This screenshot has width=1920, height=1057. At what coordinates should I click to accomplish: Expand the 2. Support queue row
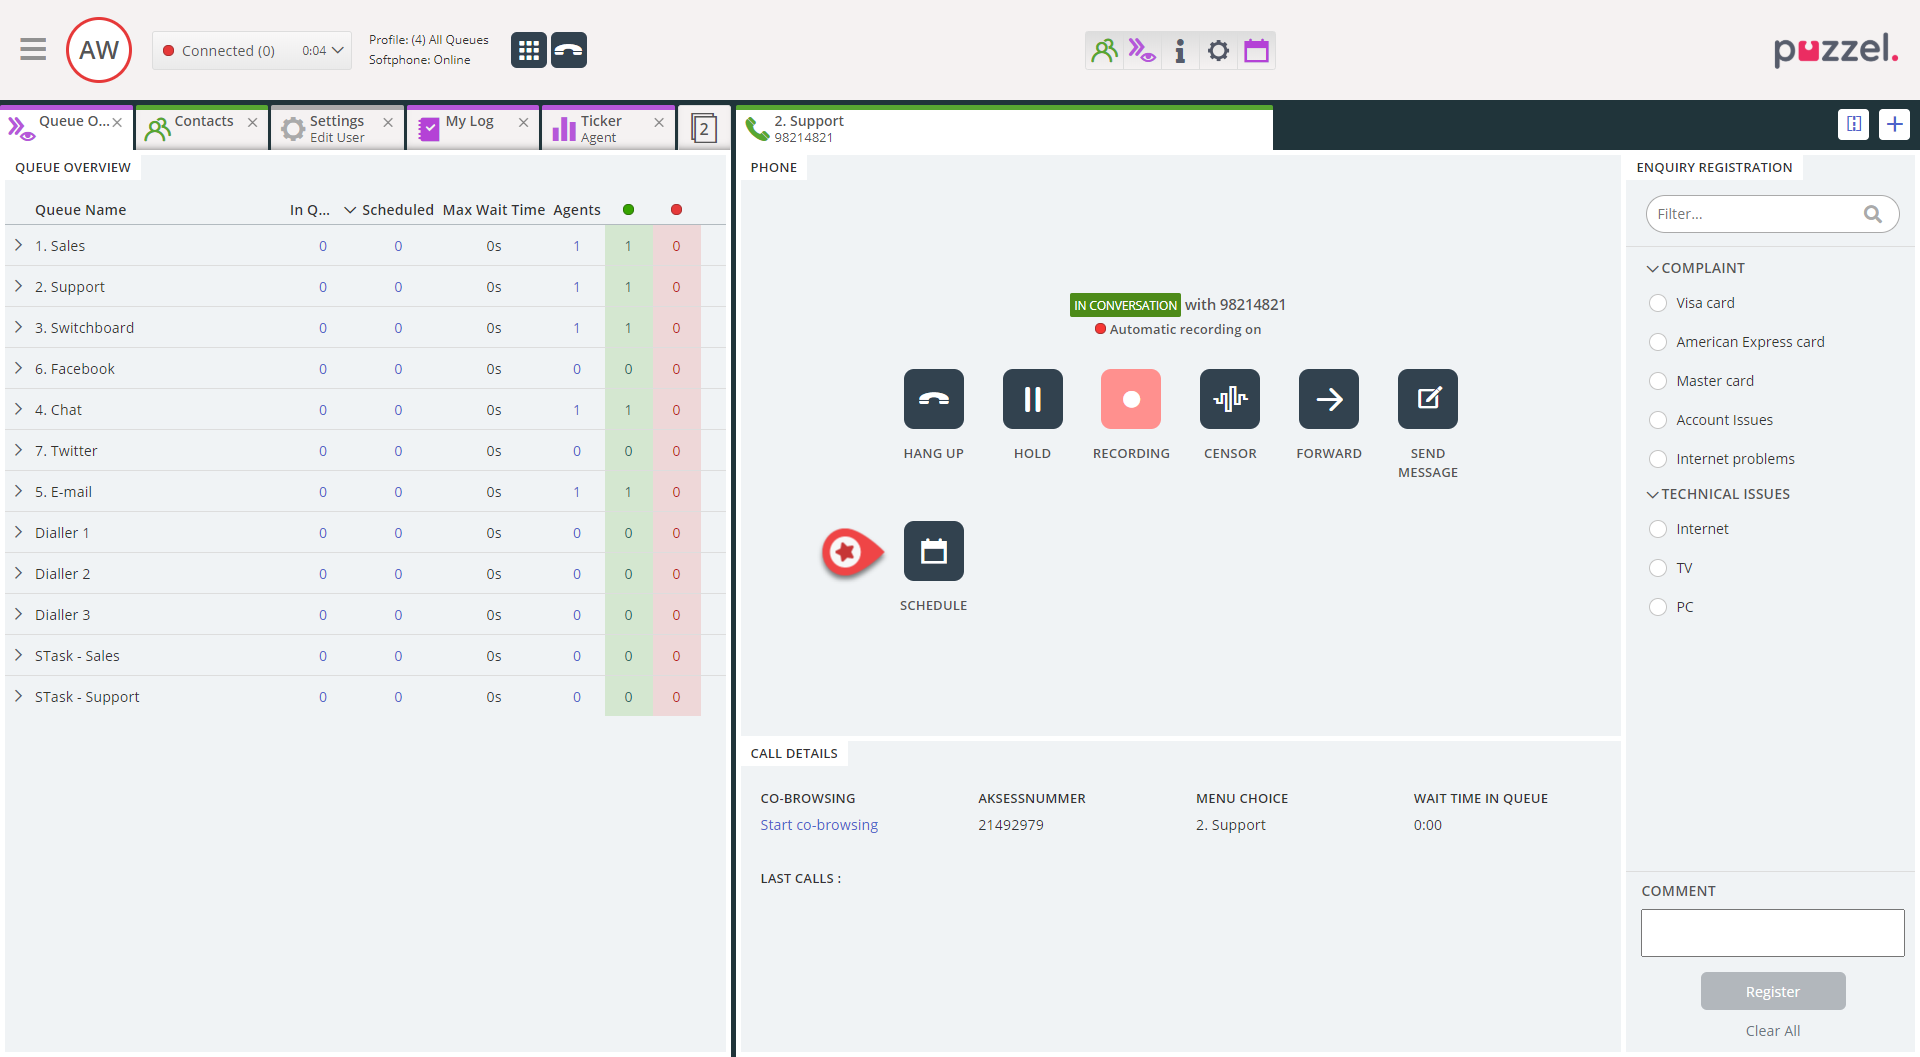[18, 287]
